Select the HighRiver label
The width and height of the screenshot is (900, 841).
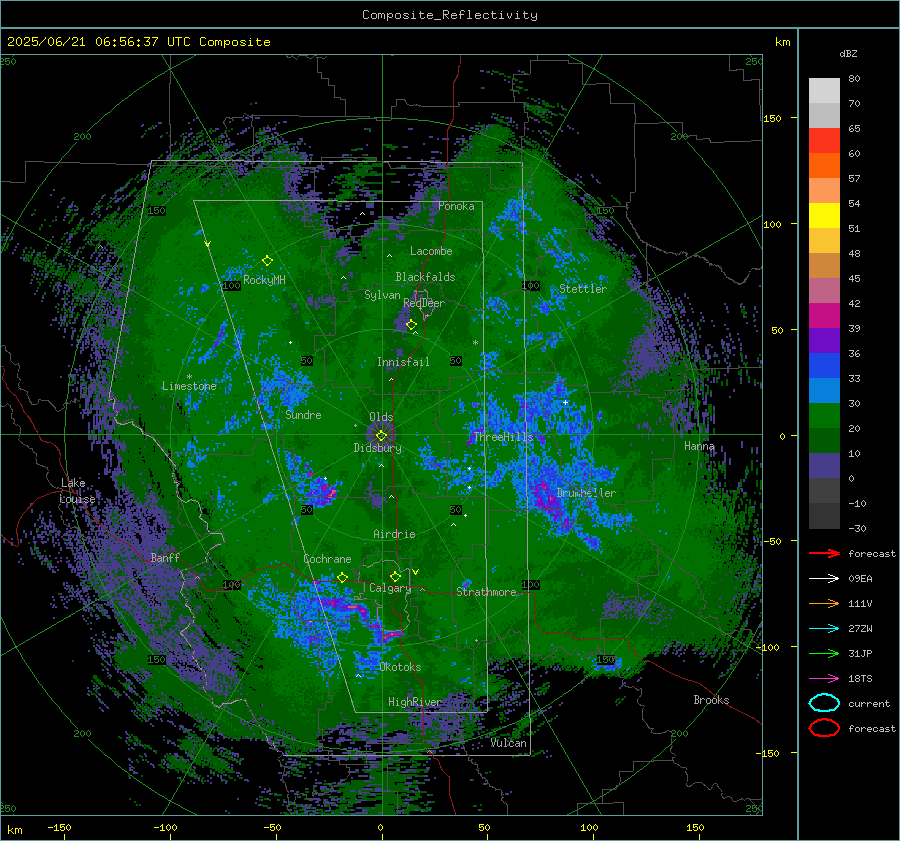point(414,702)
